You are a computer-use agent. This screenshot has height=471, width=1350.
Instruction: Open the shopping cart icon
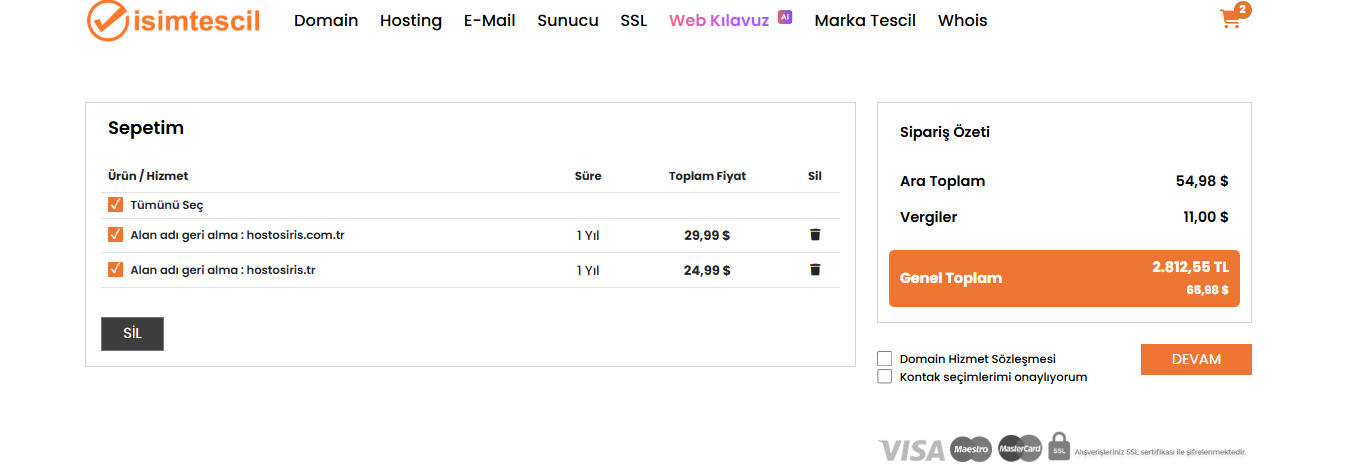coord(1231,19)
